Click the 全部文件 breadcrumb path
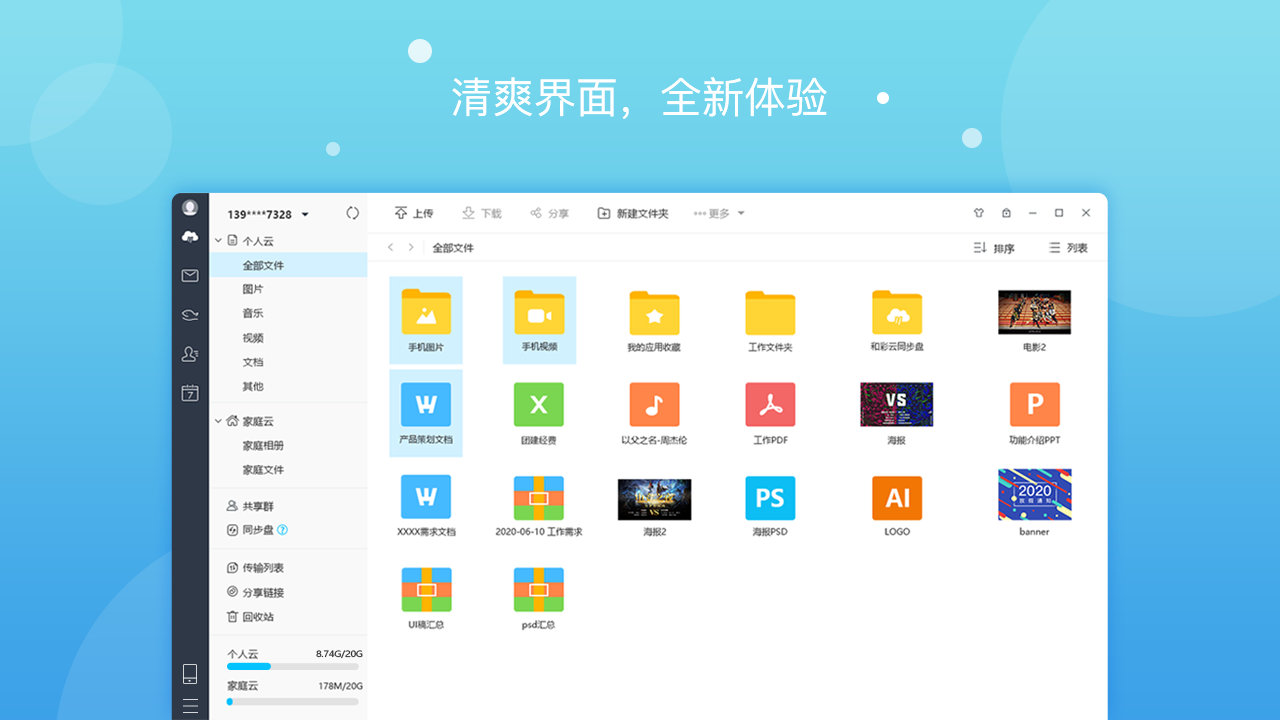This screenshot has height=720, width=1280. point(453,248)
